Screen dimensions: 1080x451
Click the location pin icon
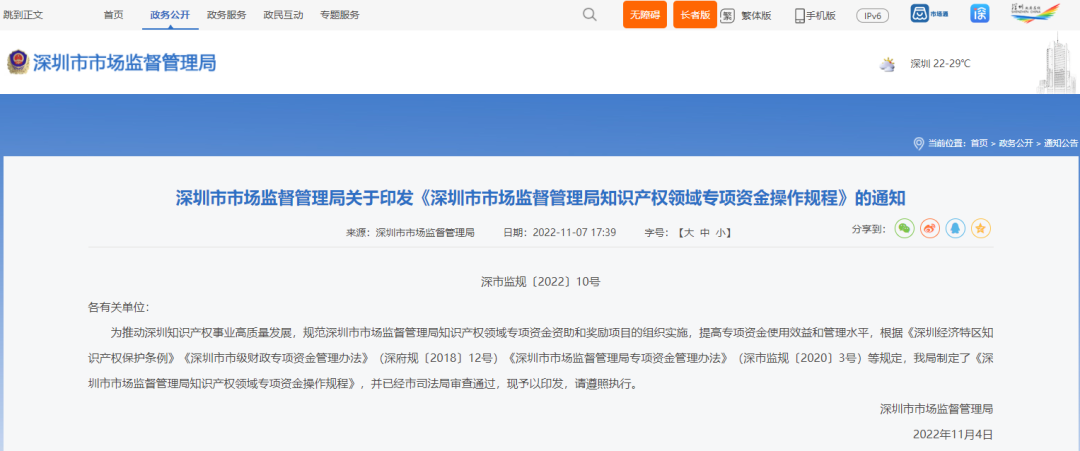[917, 143]
